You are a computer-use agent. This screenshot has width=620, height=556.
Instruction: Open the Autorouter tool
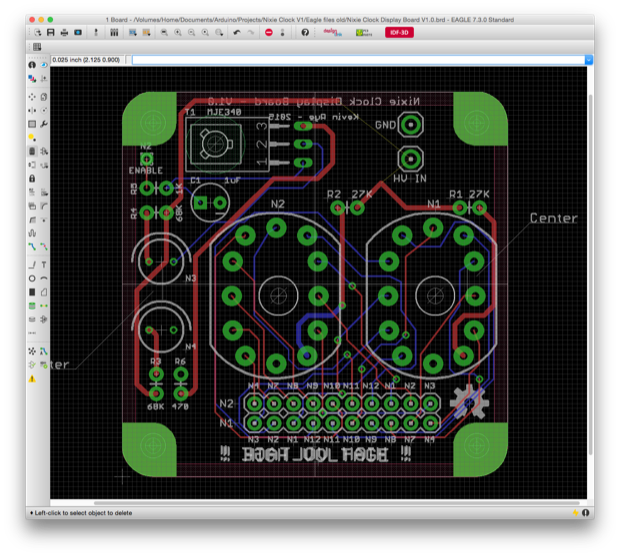click(44, 351)
